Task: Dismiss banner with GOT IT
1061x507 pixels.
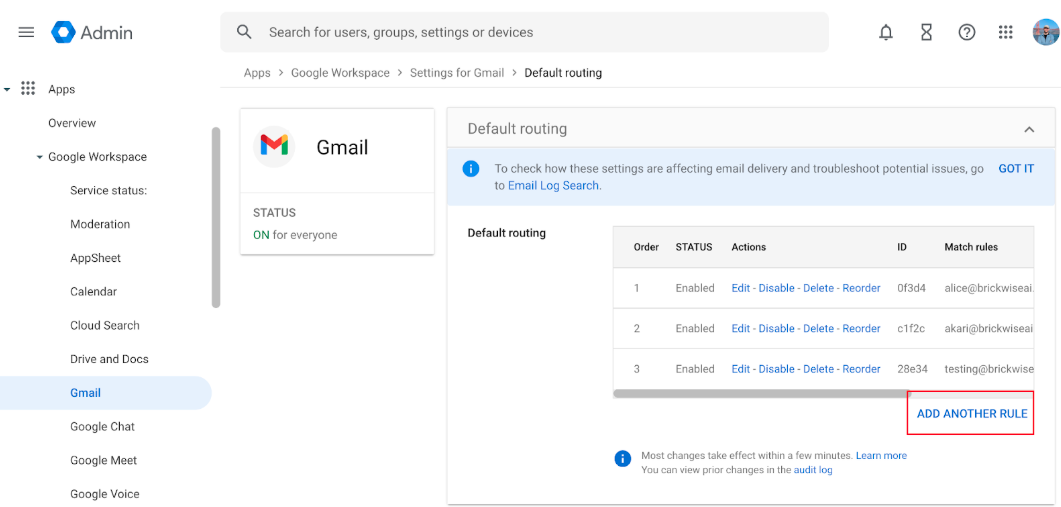Action: [1016, 169]
